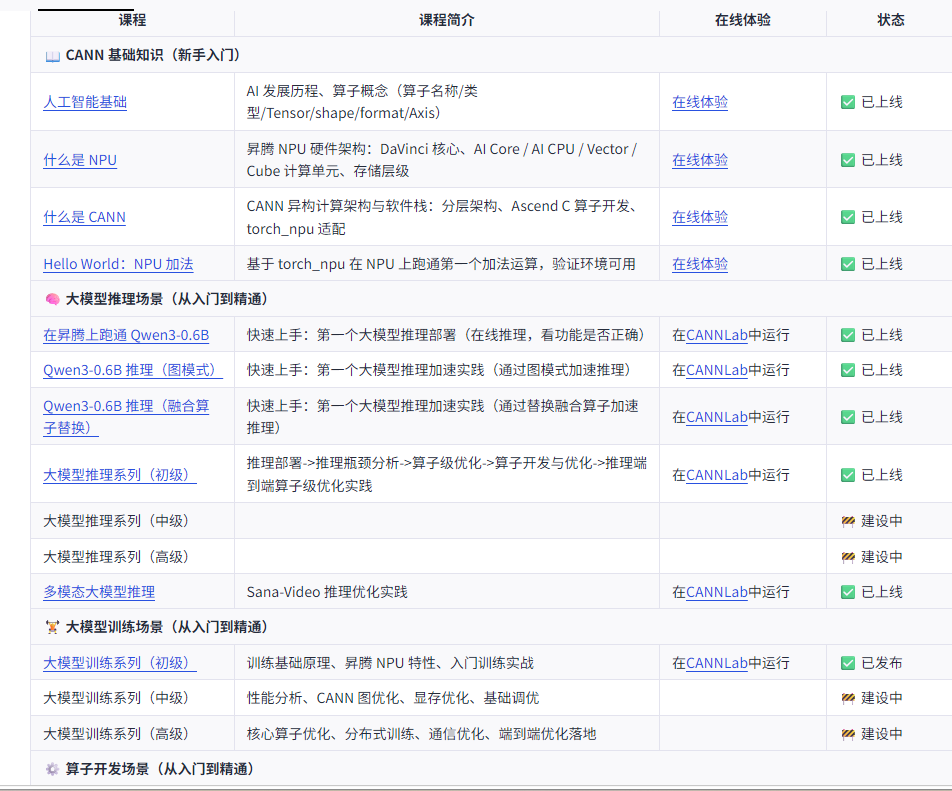Click construction icon in 大模型训练系列（高级）row
The width and height of the screenshot is (952, 791).
(x=848, y=734)
